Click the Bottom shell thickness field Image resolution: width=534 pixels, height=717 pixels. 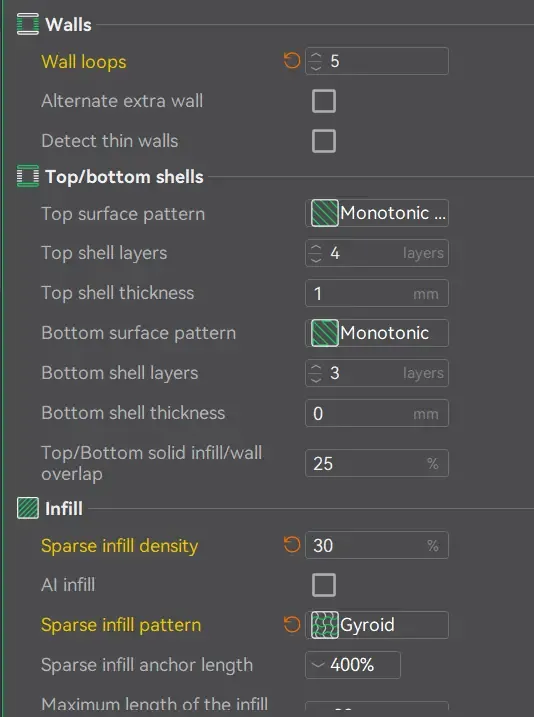click(377, 413)
